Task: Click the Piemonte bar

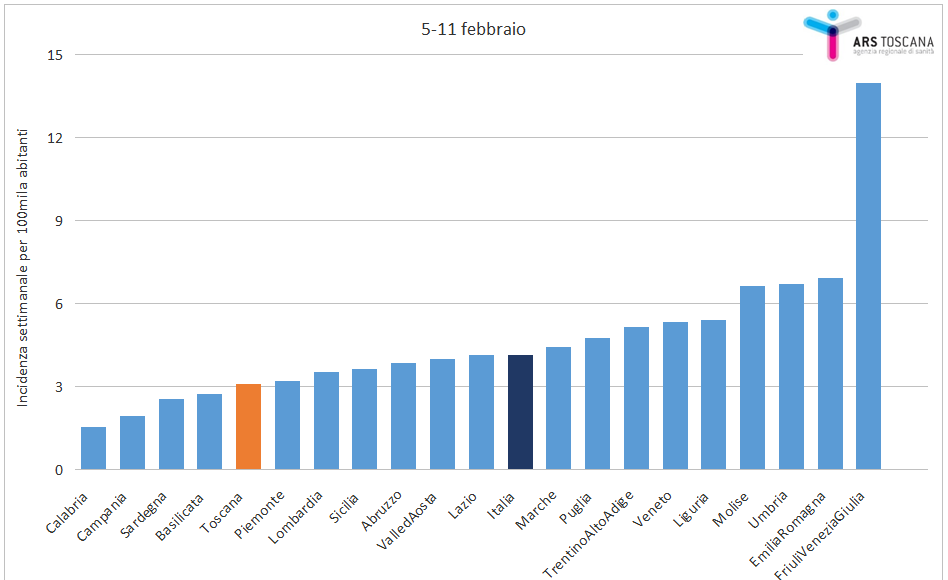Action: pyautogui.click(x=287, y=425)
